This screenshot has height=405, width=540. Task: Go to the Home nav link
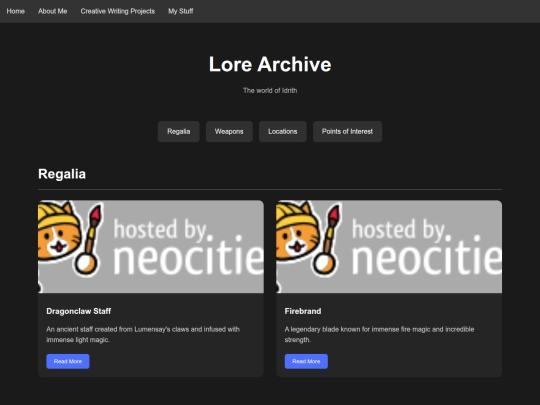(15, 11)
